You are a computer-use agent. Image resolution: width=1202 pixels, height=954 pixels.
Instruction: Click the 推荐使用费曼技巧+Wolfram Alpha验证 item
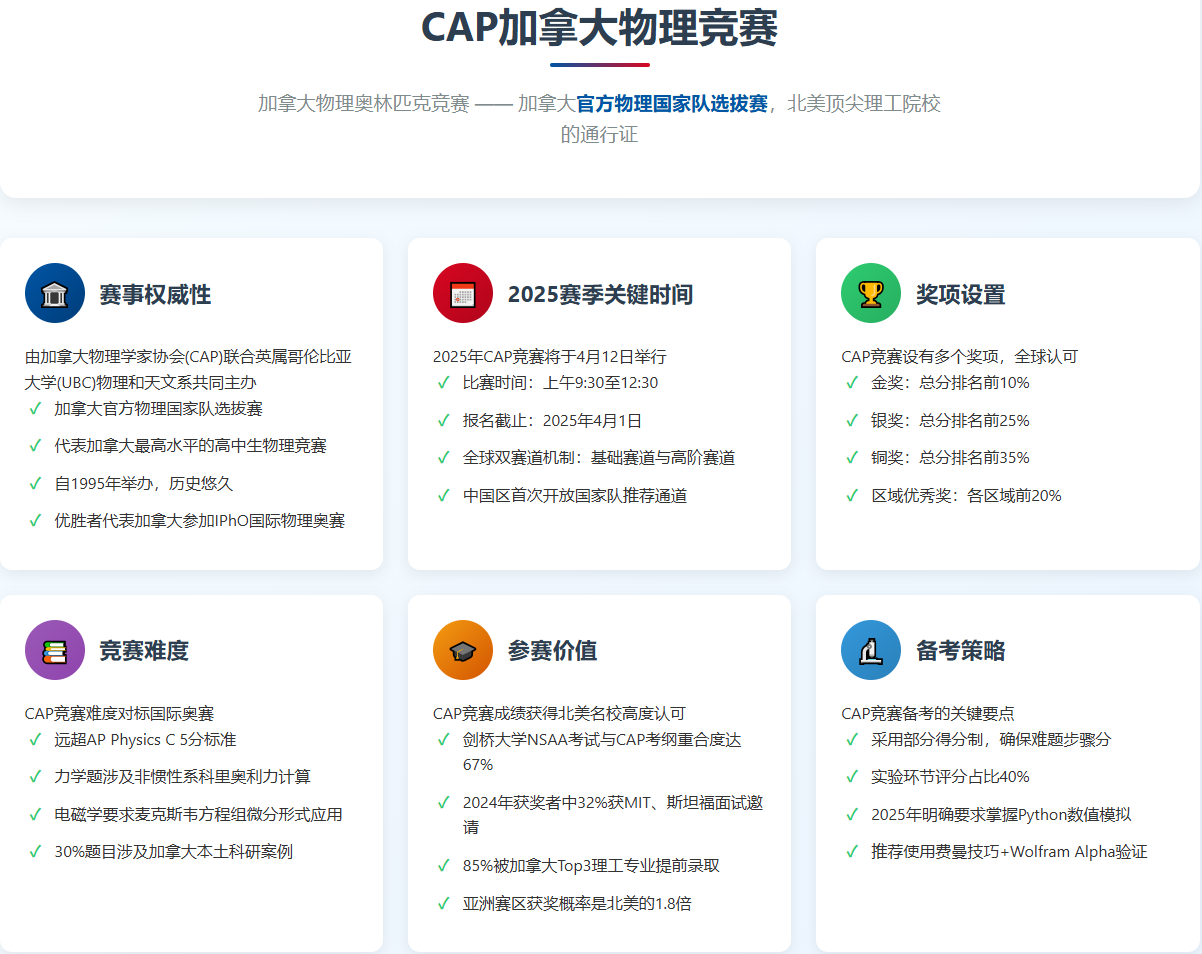pyautogui.click(x=1008, y=852)
